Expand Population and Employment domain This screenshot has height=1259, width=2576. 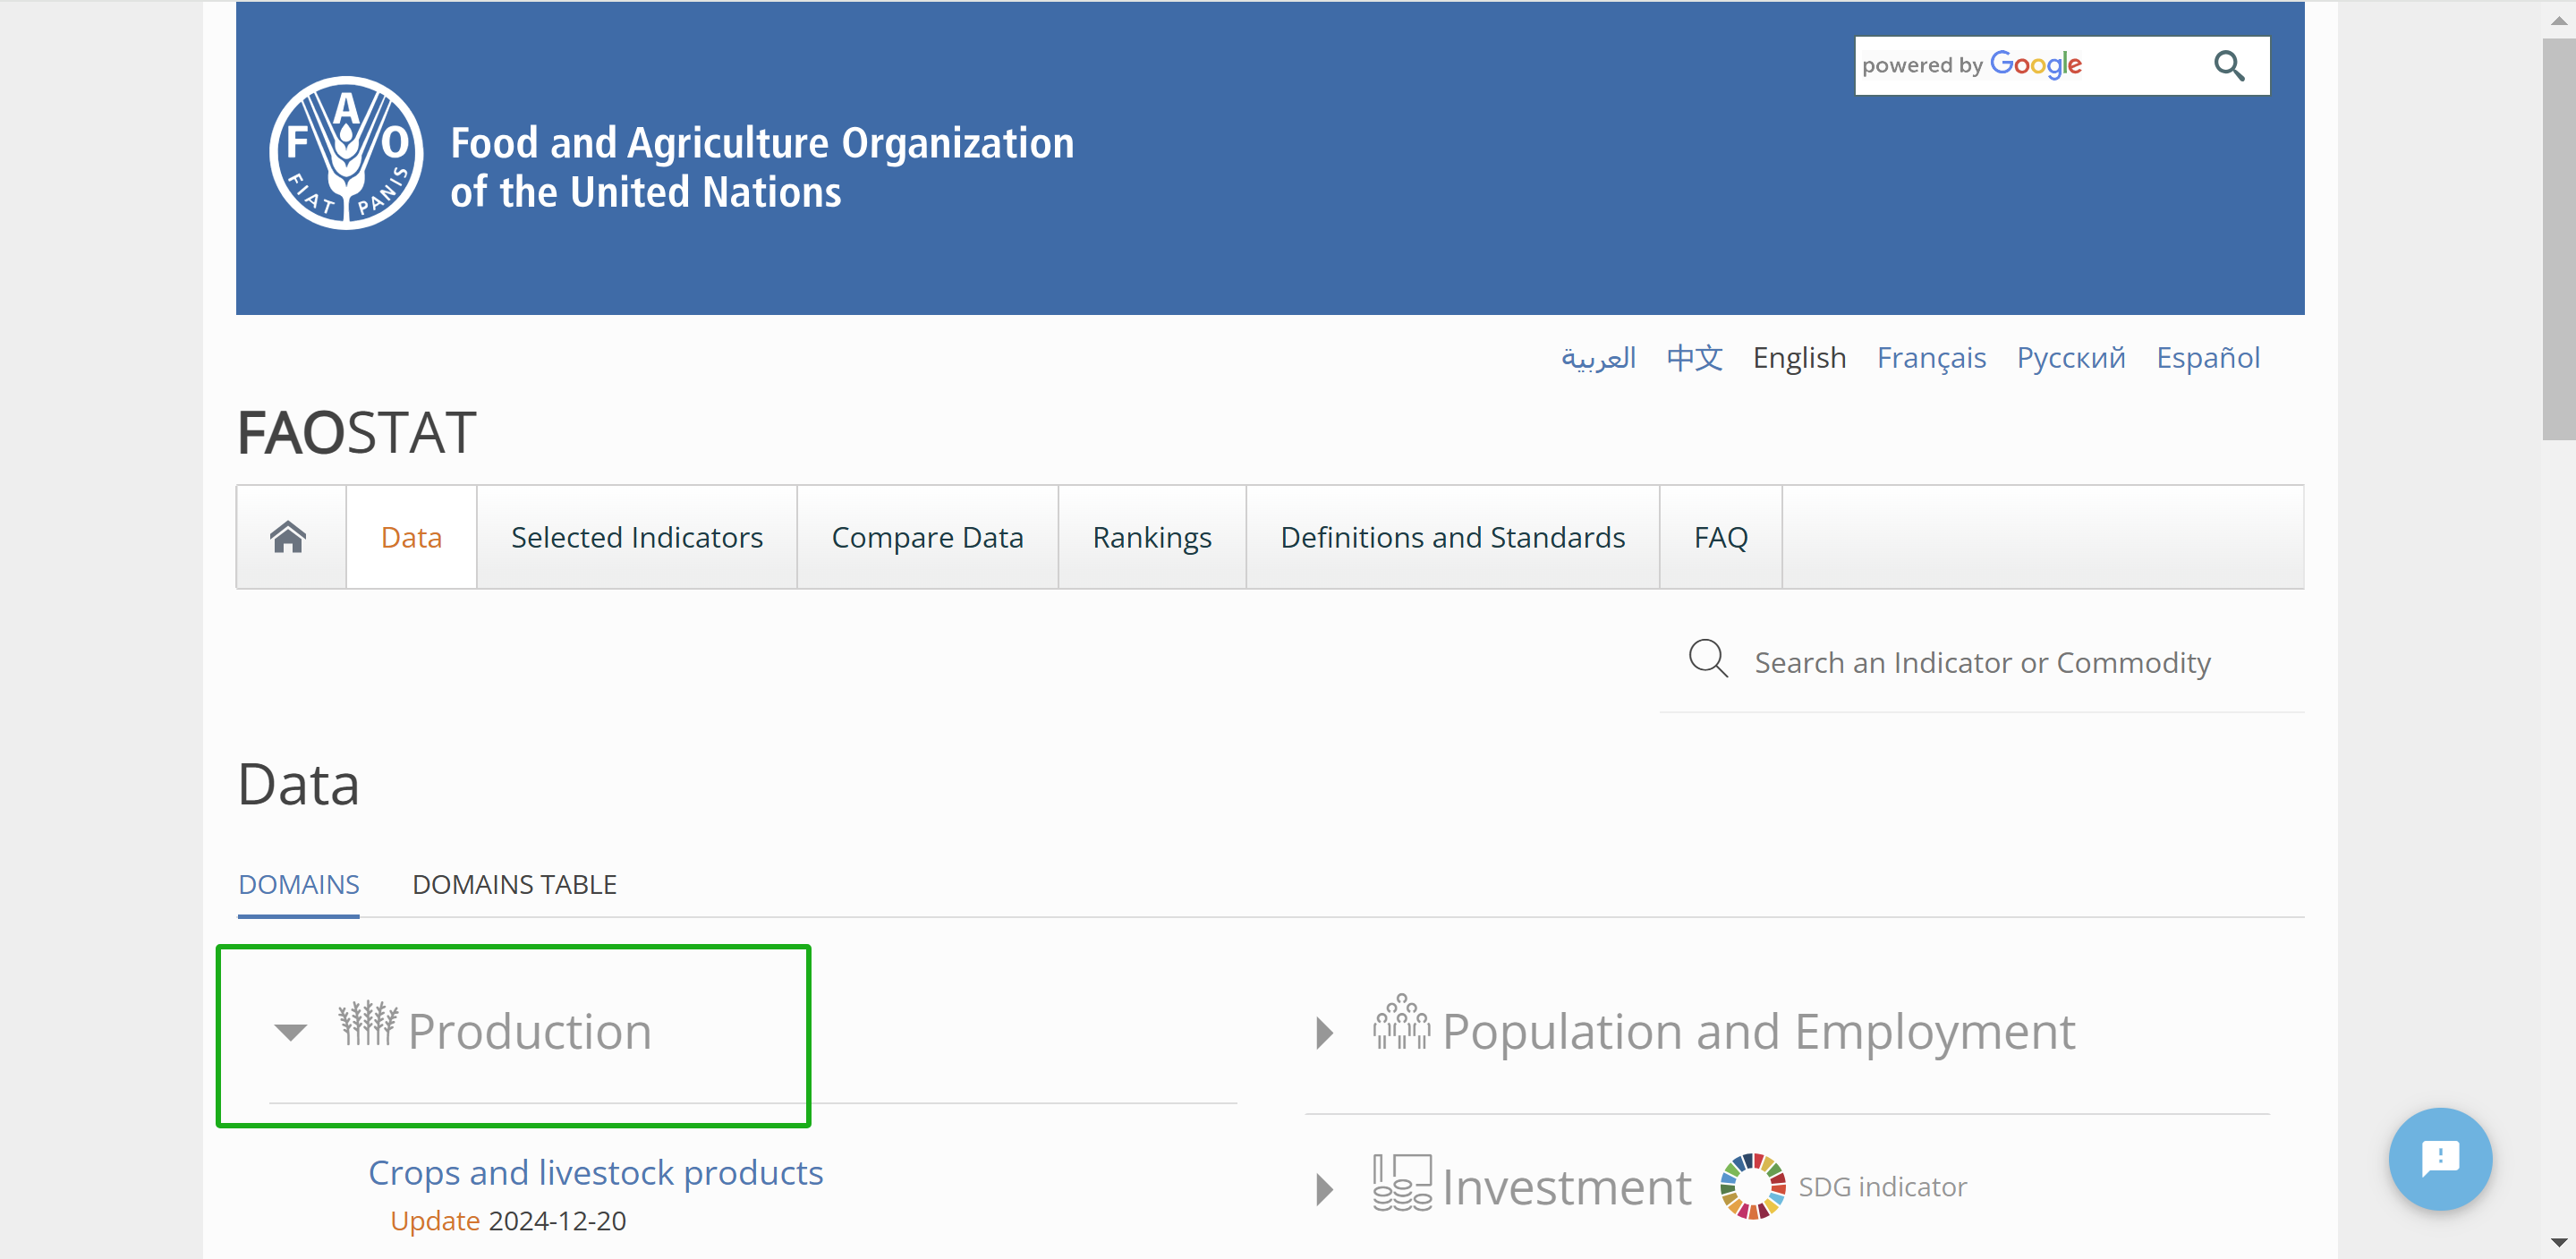pyautogui.click(x=1325, y=1032)
